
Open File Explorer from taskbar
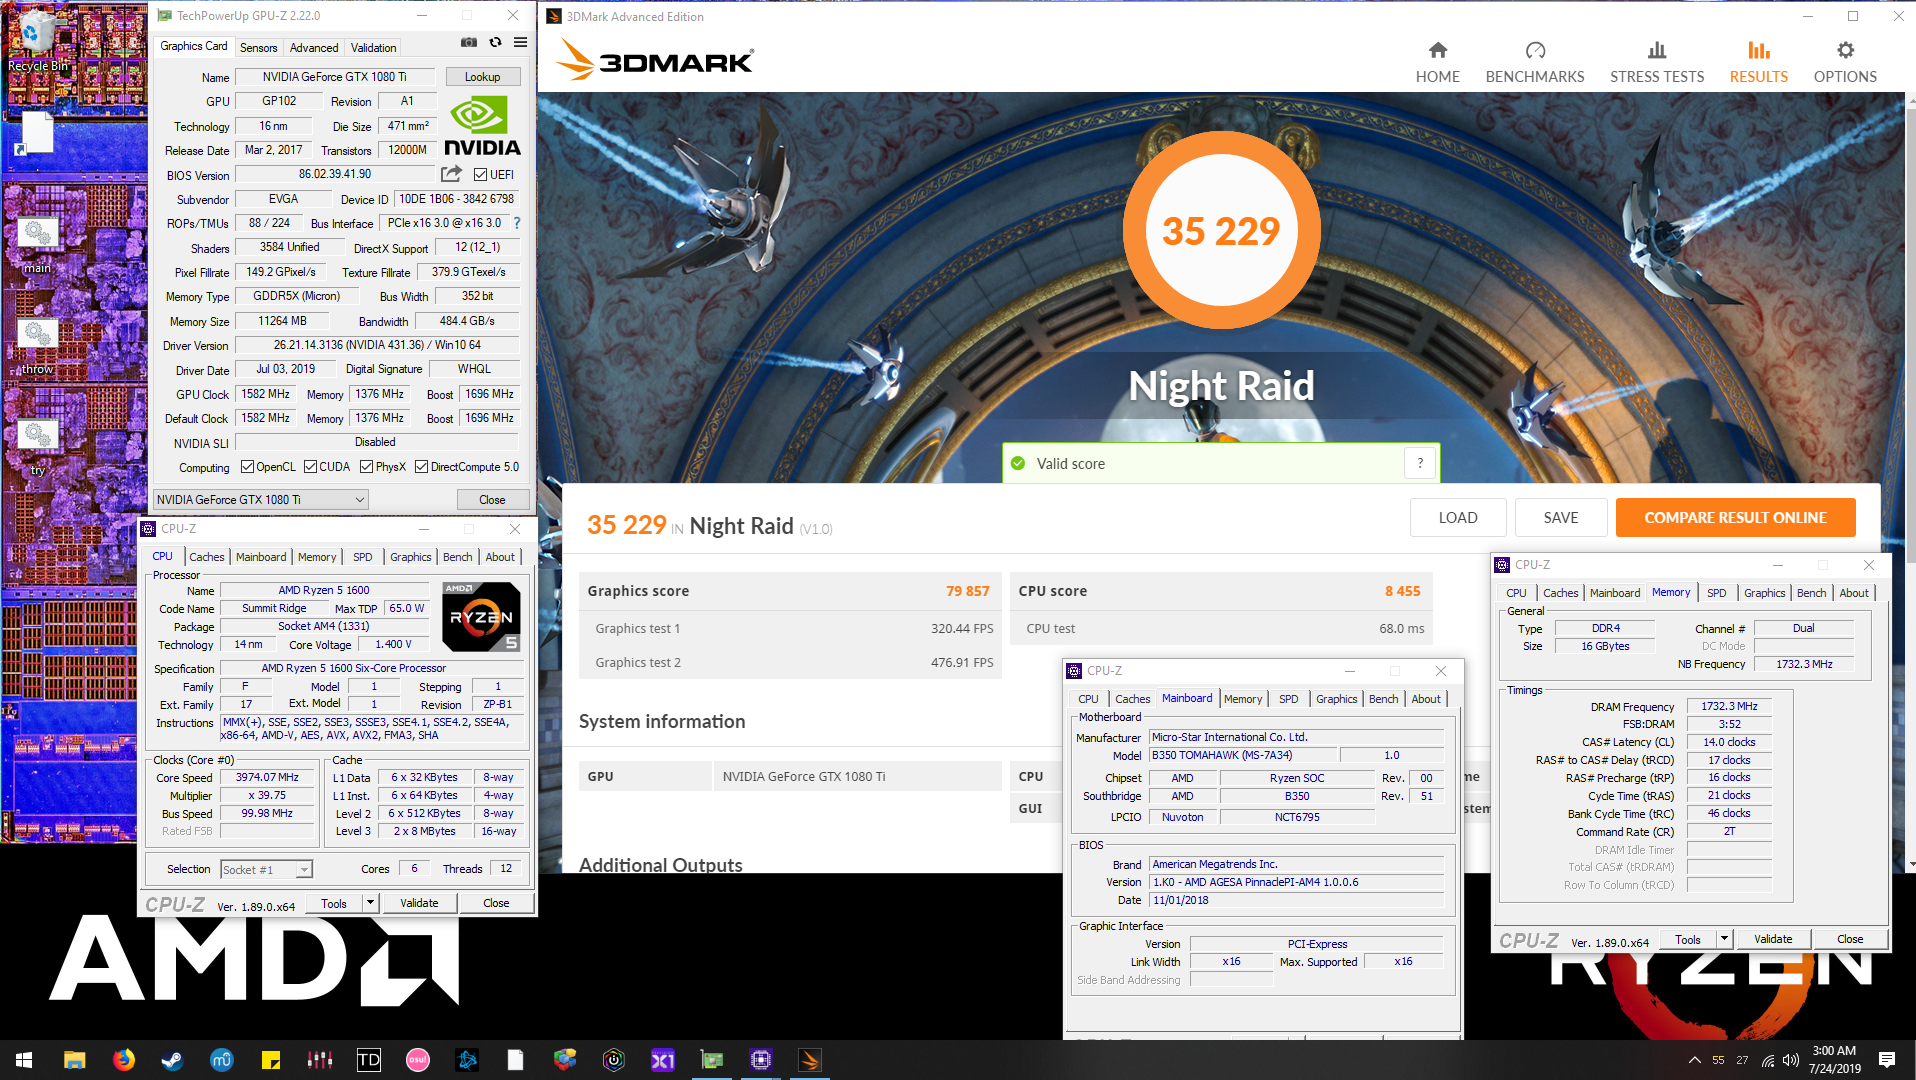pos(75,1060)
